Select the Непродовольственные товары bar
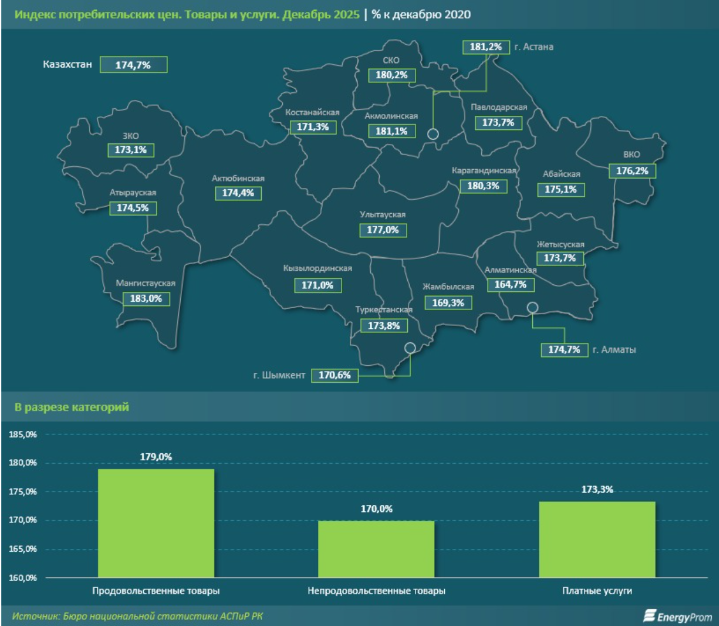The width and height of the screenshot is (719, 626). tap(377, 548)
